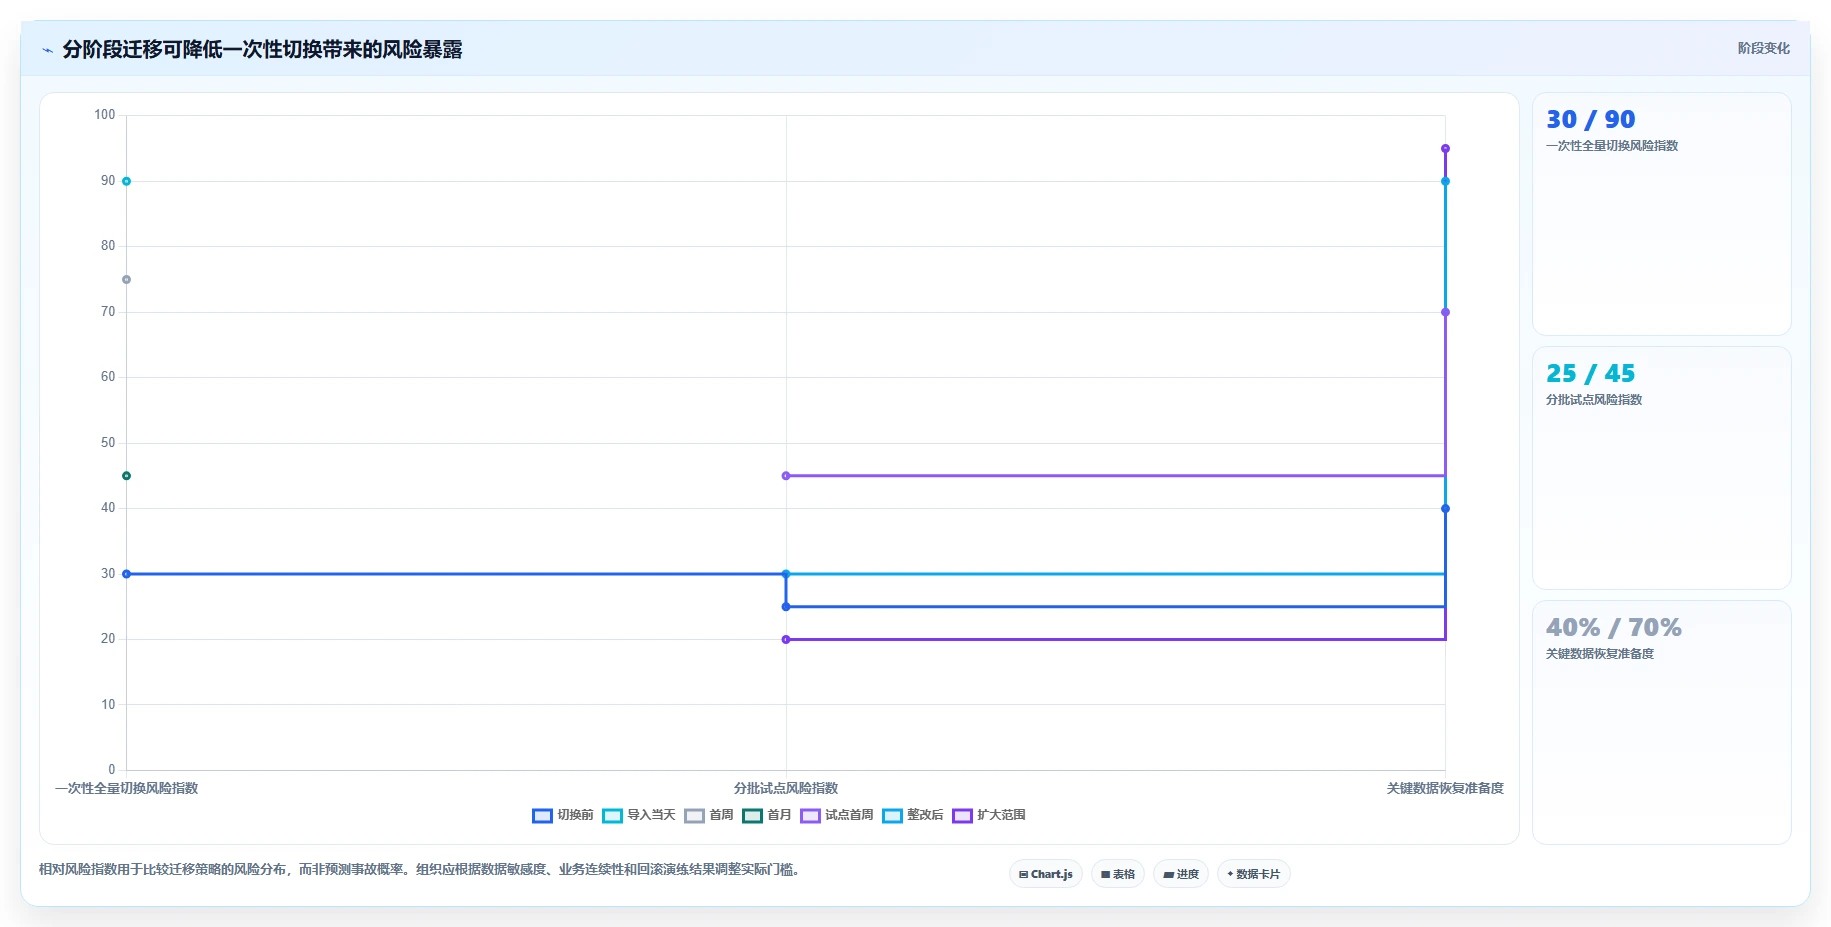Click the blue data point at 40 on the right
Viewport: 1831px width, 927px height.
pyautogui.click(x=1445, y=509)
